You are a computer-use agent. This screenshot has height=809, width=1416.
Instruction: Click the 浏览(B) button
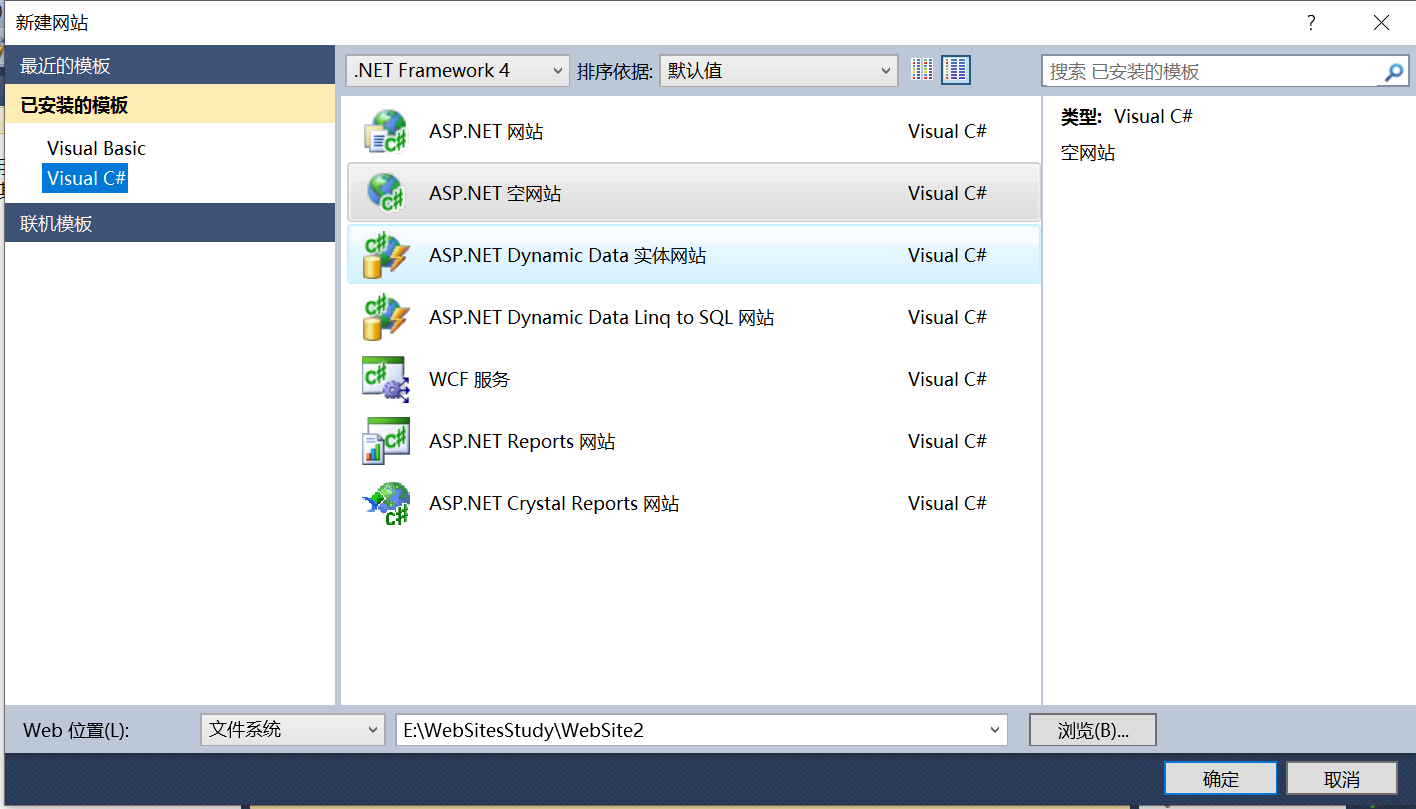[1092, 730]
